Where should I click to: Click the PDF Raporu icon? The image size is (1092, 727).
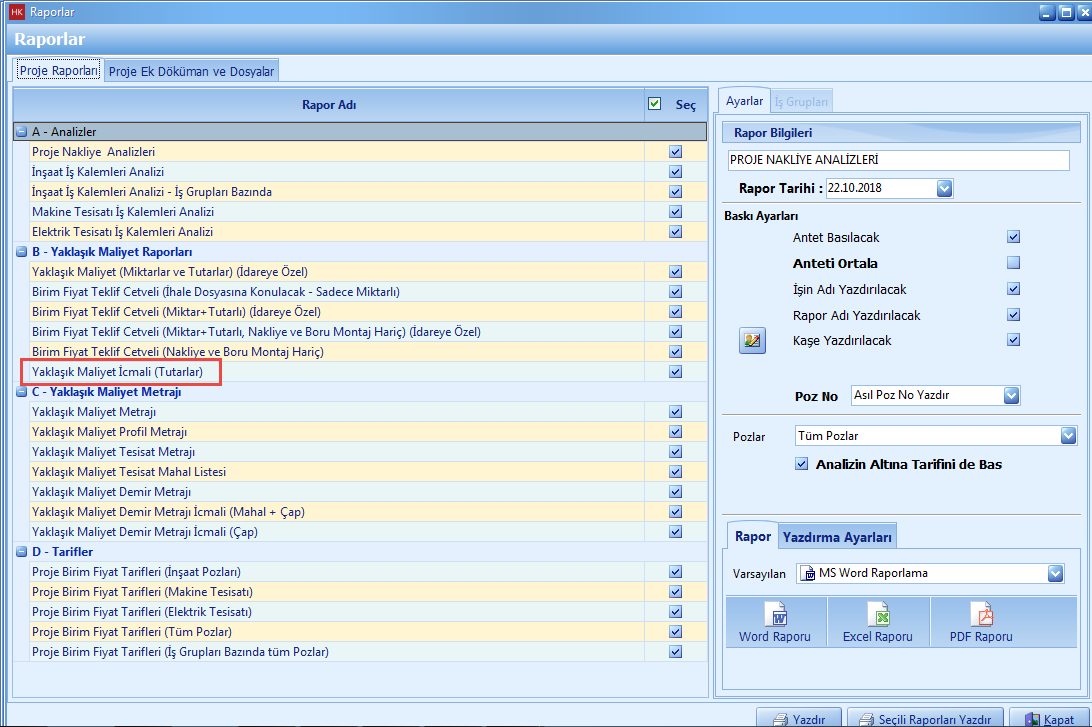[x=980, y=614]
